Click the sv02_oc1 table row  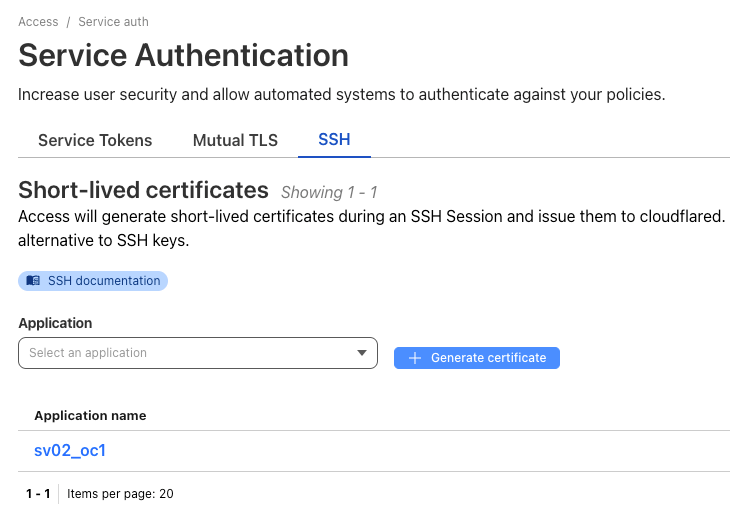pyautogui.click(x=374, y=451)
